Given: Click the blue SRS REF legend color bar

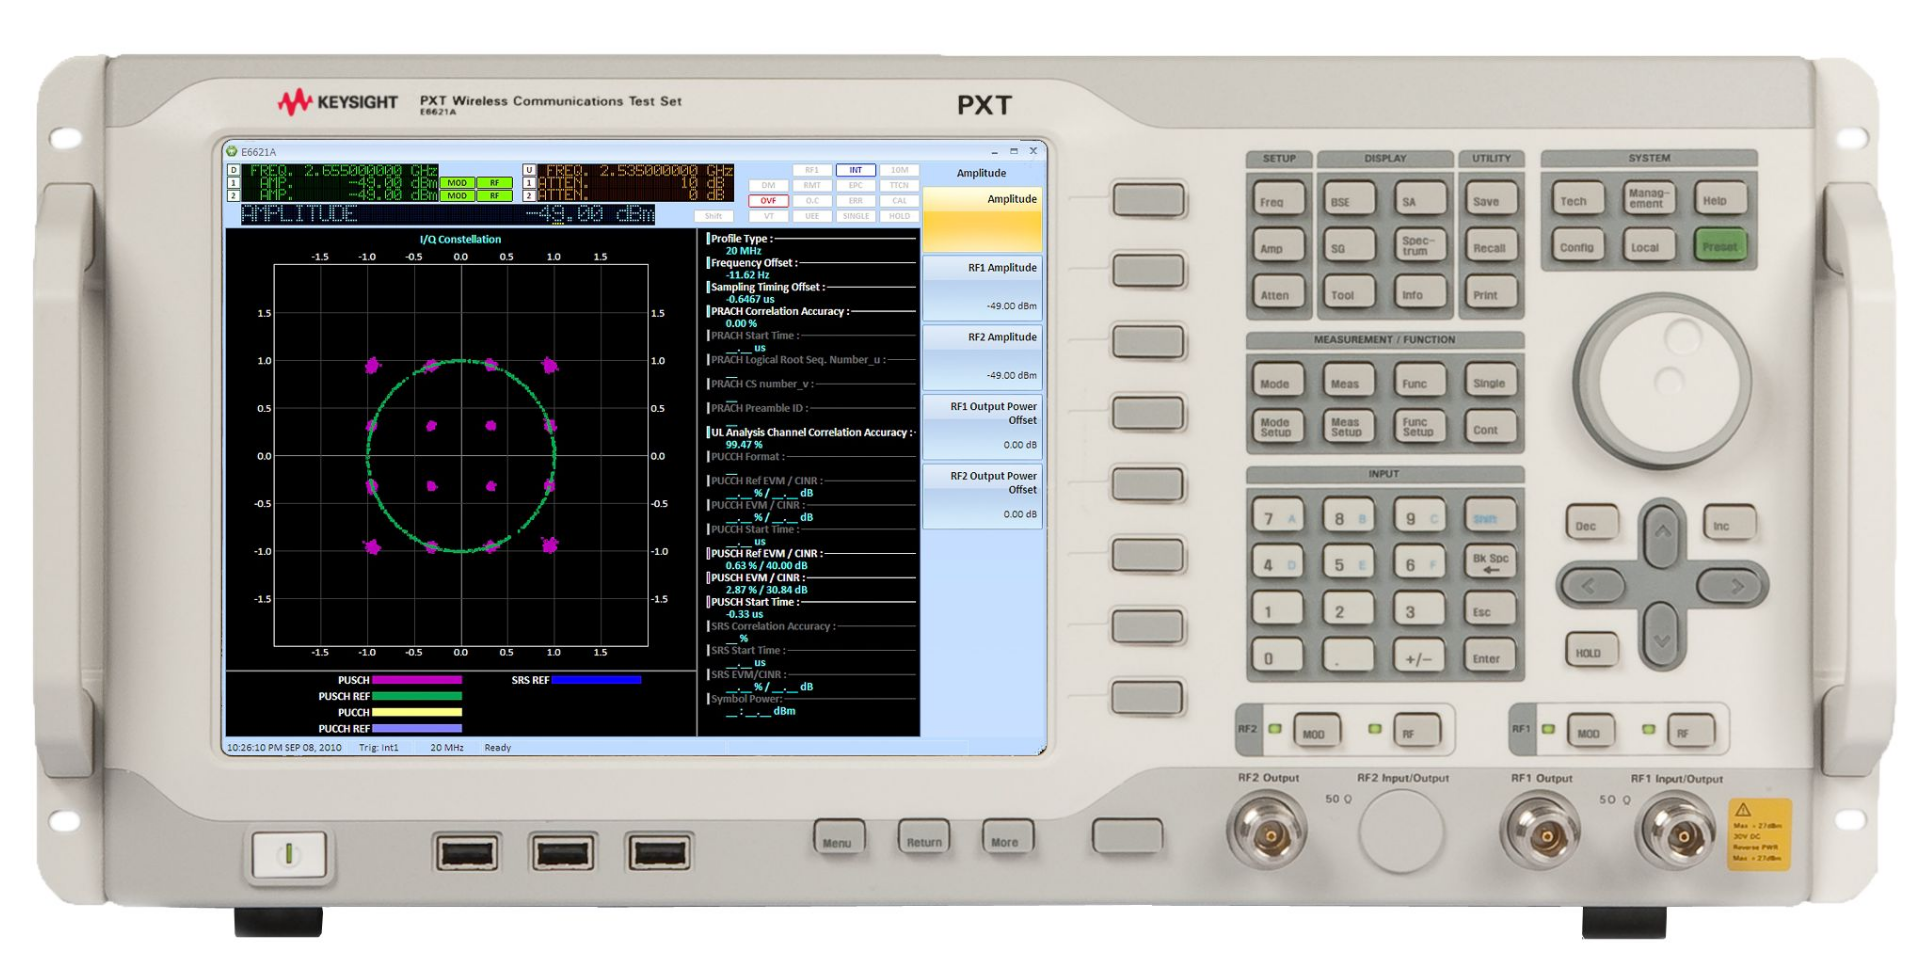Looking at the screenshot, I should 596,680.
